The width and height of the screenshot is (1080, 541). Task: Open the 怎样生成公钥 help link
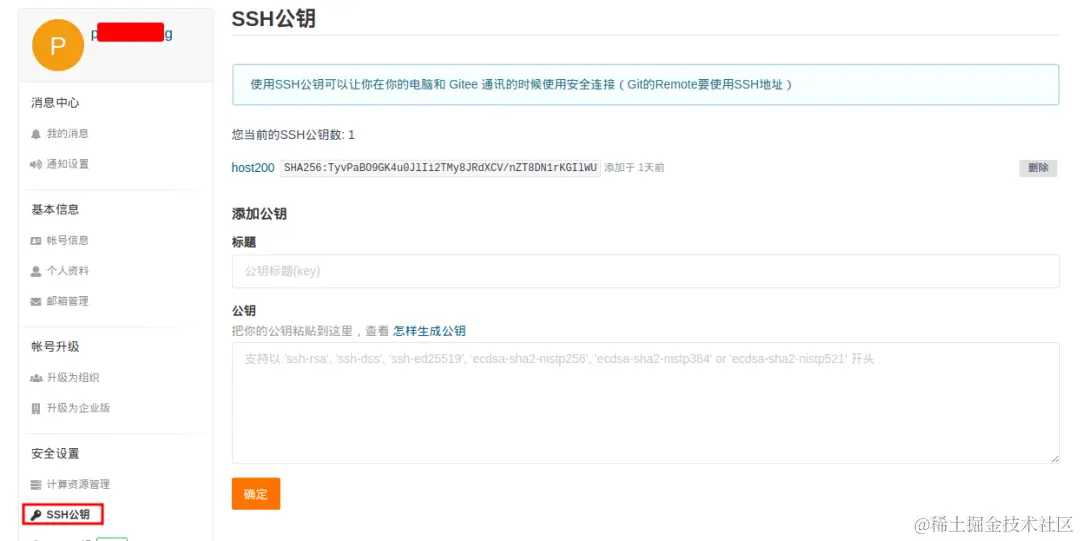pos(429,331)
